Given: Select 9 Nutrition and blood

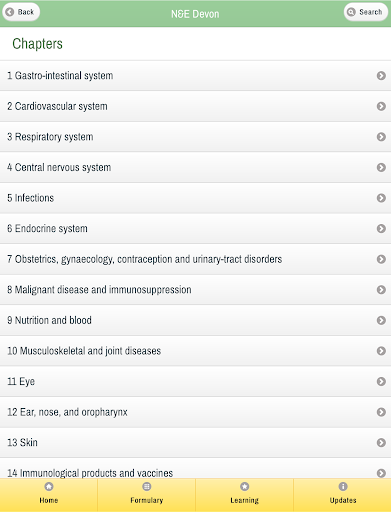Looking at the screenshot, I should pyautogui.click(x=195, y=320).
